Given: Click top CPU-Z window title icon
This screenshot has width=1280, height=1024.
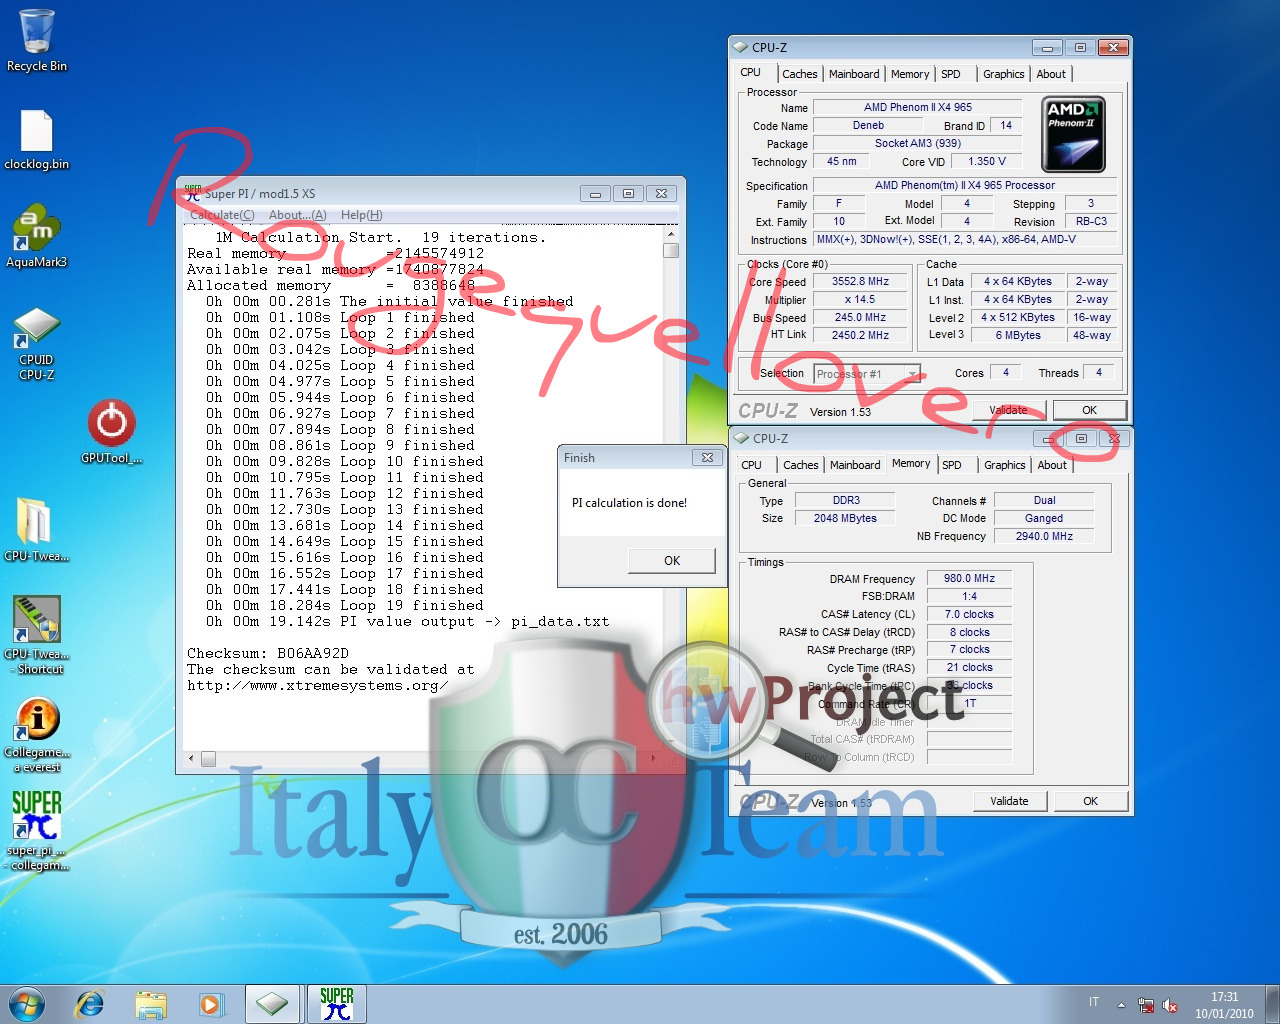Looking at the screenshot, I should (x=740, y=47).
